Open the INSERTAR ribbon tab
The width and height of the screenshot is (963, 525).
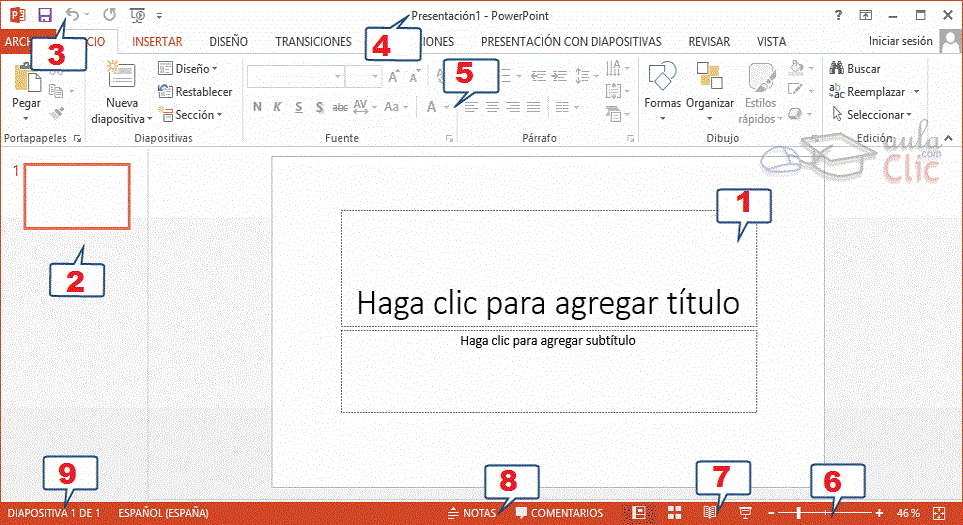(157, 42)
